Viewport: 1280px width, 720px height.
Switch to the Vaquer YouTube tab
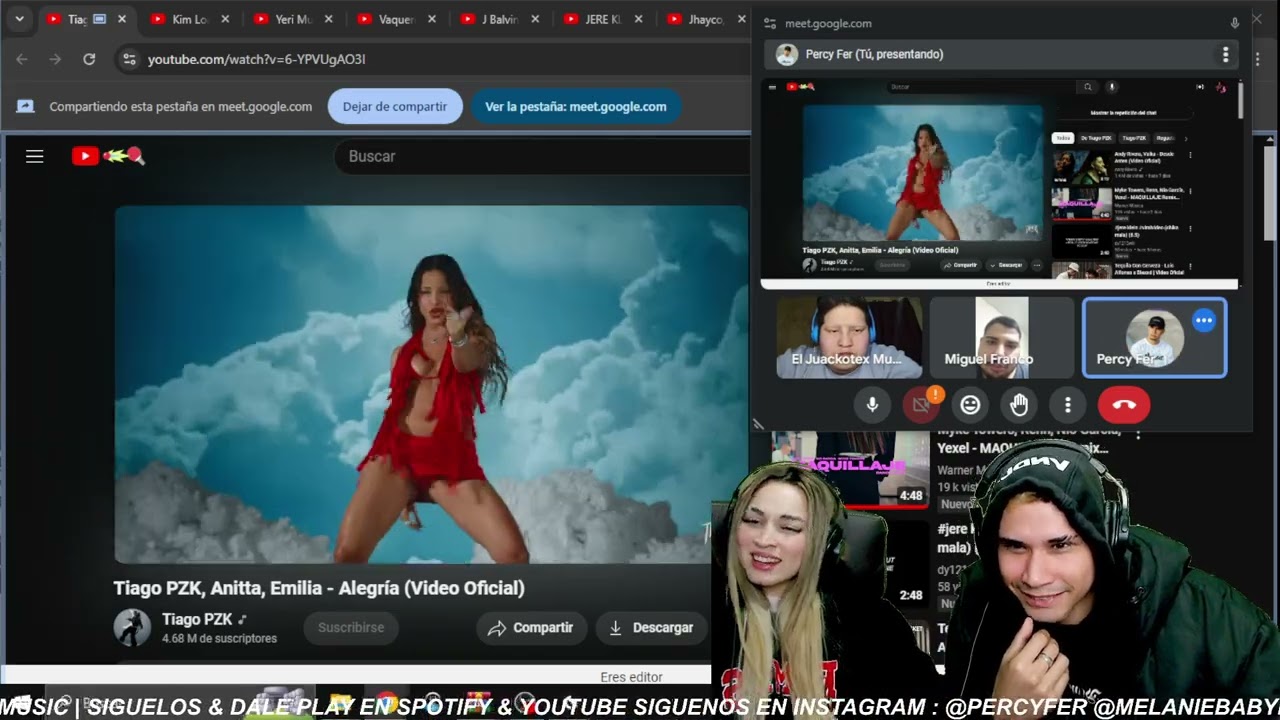pyautogui.click(x=395, y=19)
